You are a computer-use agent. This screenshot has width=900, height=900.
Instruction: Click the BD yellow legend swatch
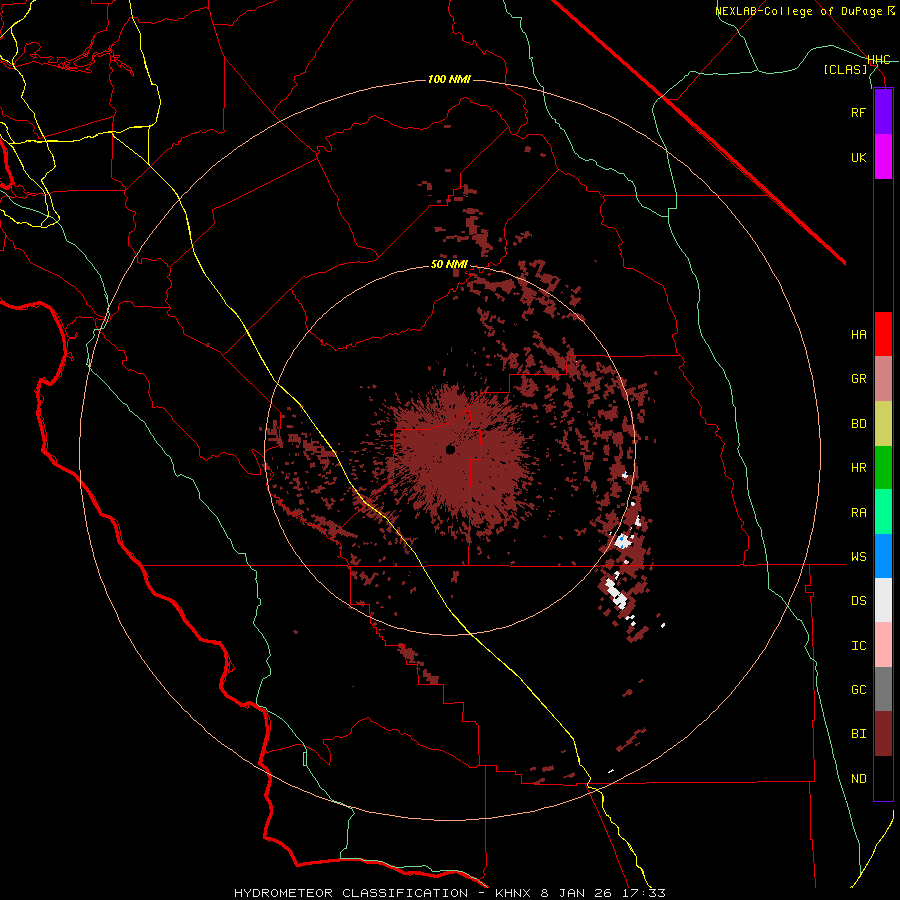(x=883, y=423)
